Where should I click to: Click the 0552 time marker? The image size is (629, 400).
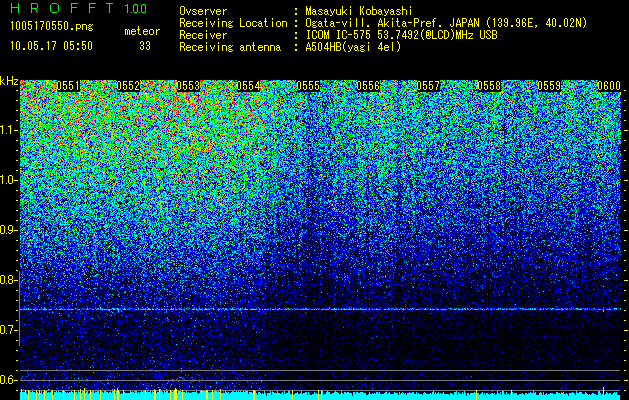click(x=128, y=86)
